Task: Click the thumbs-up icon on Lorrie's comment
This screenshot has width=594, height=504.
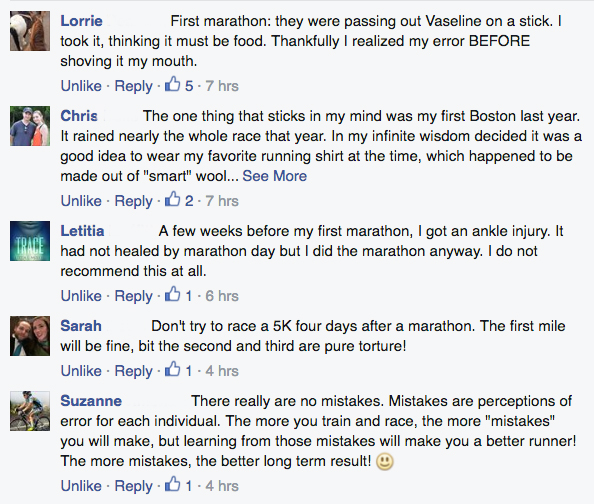Action: (172, 85)
